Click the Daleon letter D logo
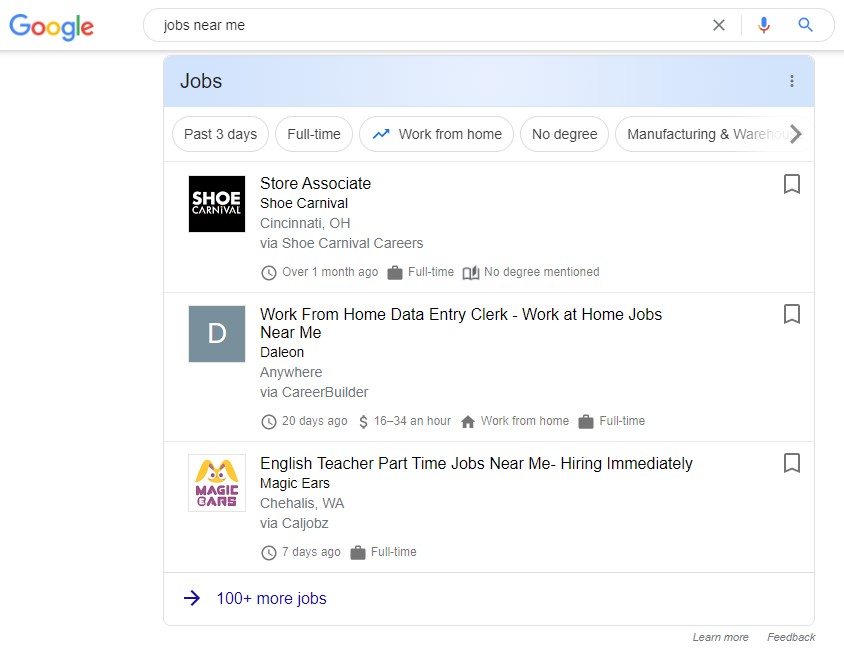The height and width of the screenshot is (661, 844). (x=217, y=334)
